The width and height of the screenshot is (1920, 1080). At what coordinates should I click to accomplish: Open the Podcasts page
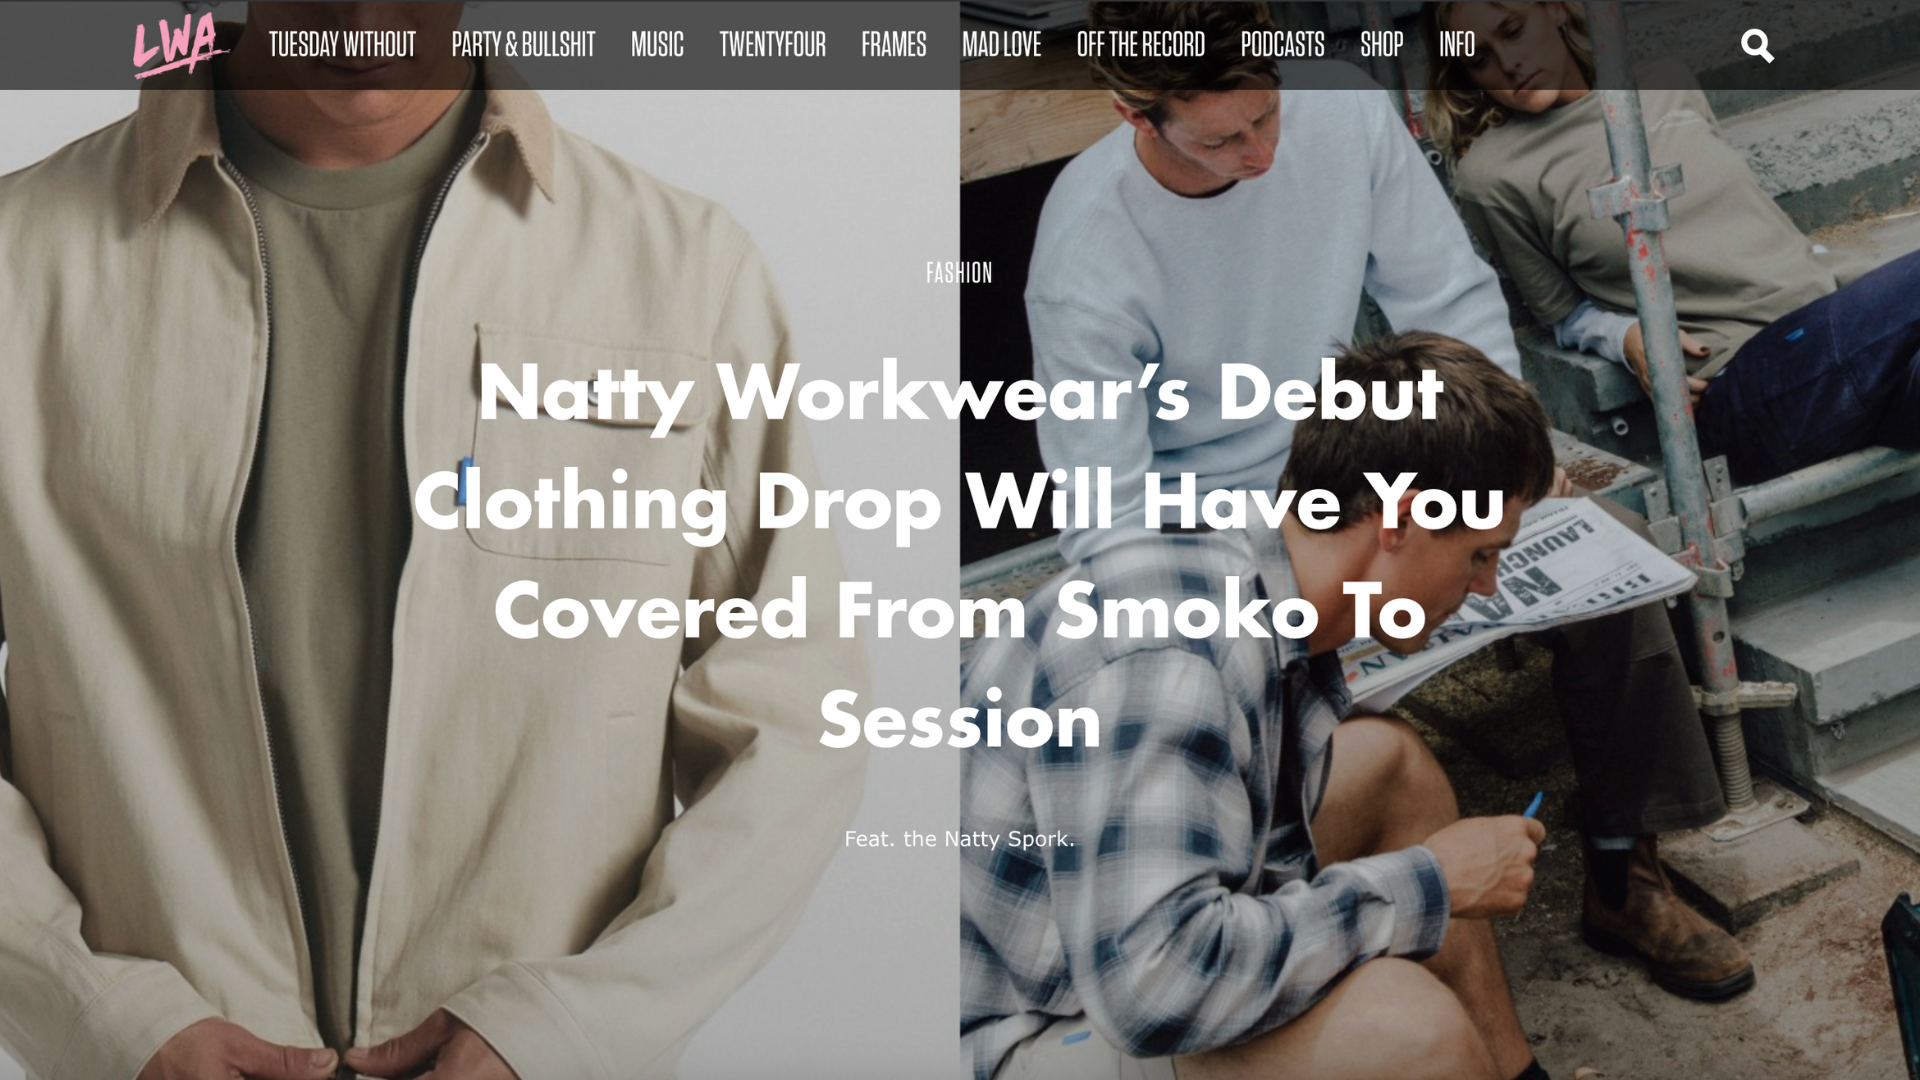1282,45
